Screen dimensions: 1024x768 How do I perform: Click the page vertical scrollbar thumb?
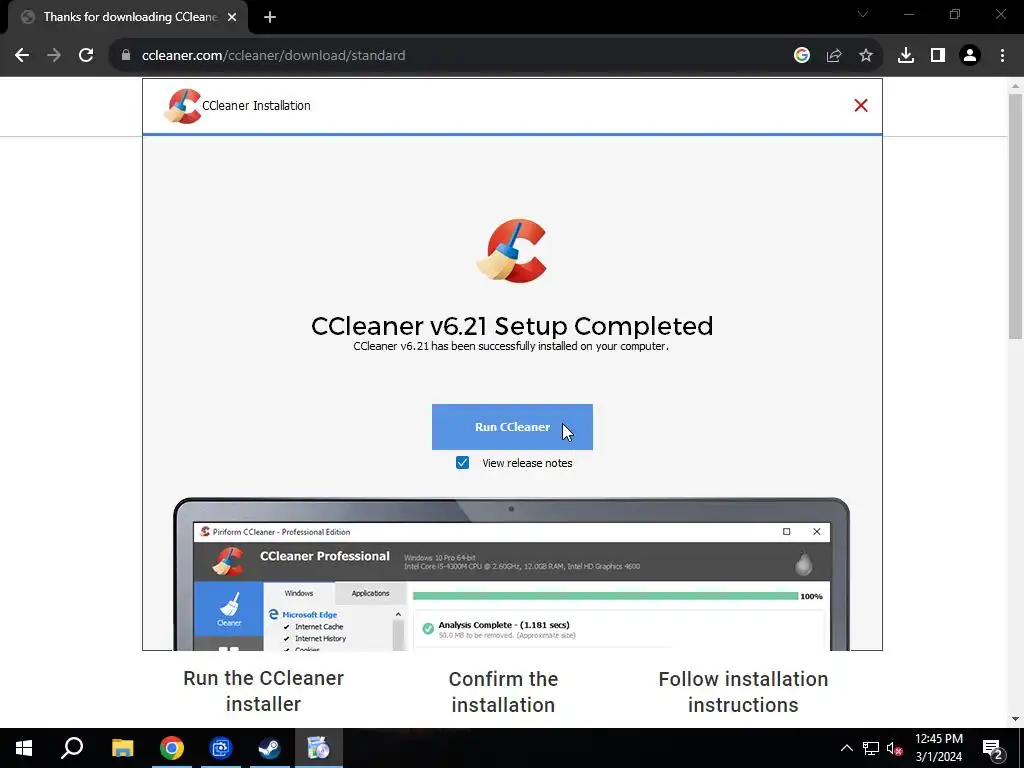1015,216
